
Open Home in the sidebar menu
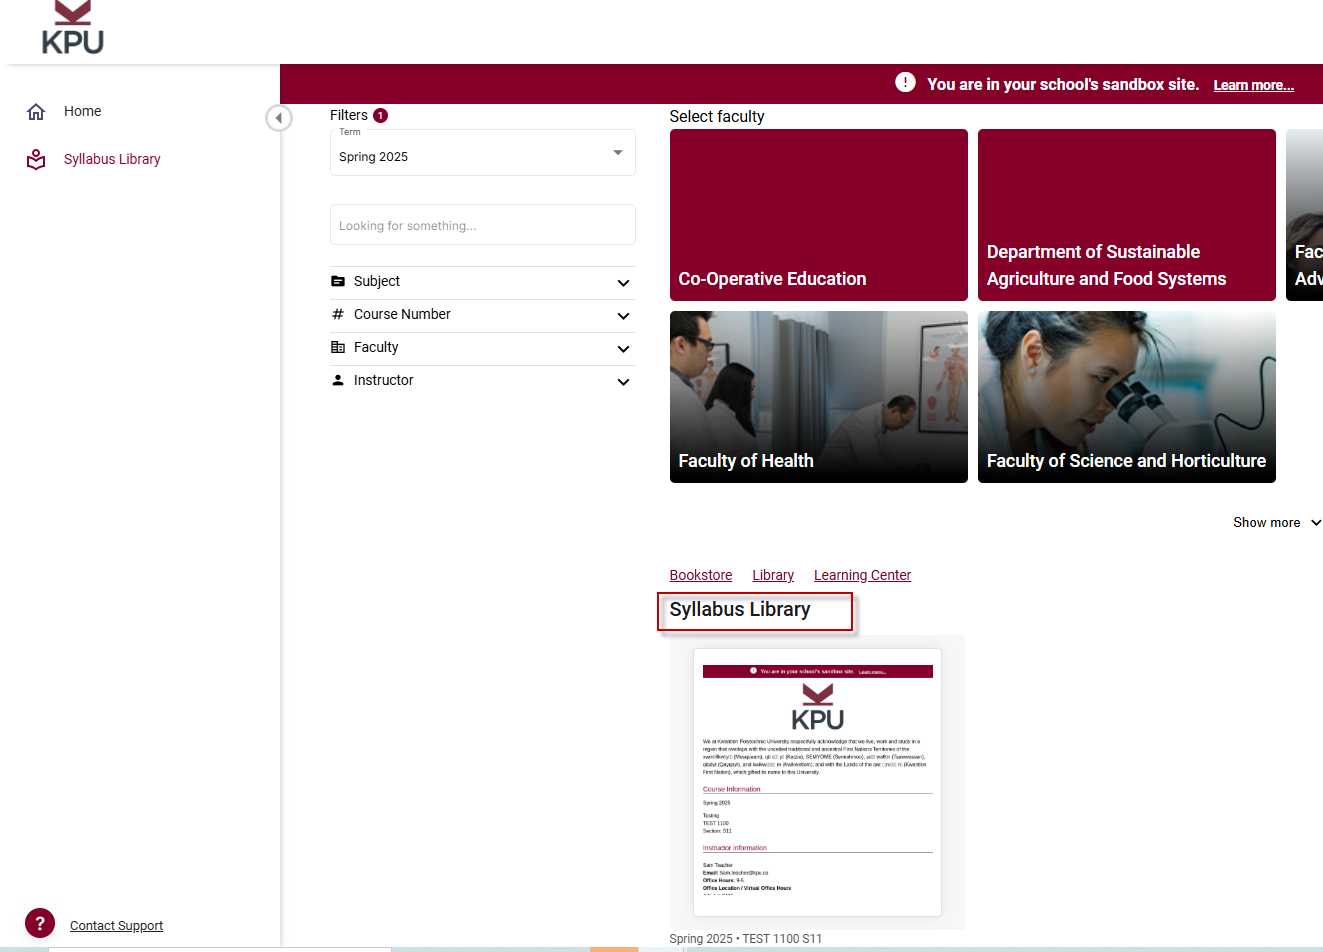click(82, 111)
